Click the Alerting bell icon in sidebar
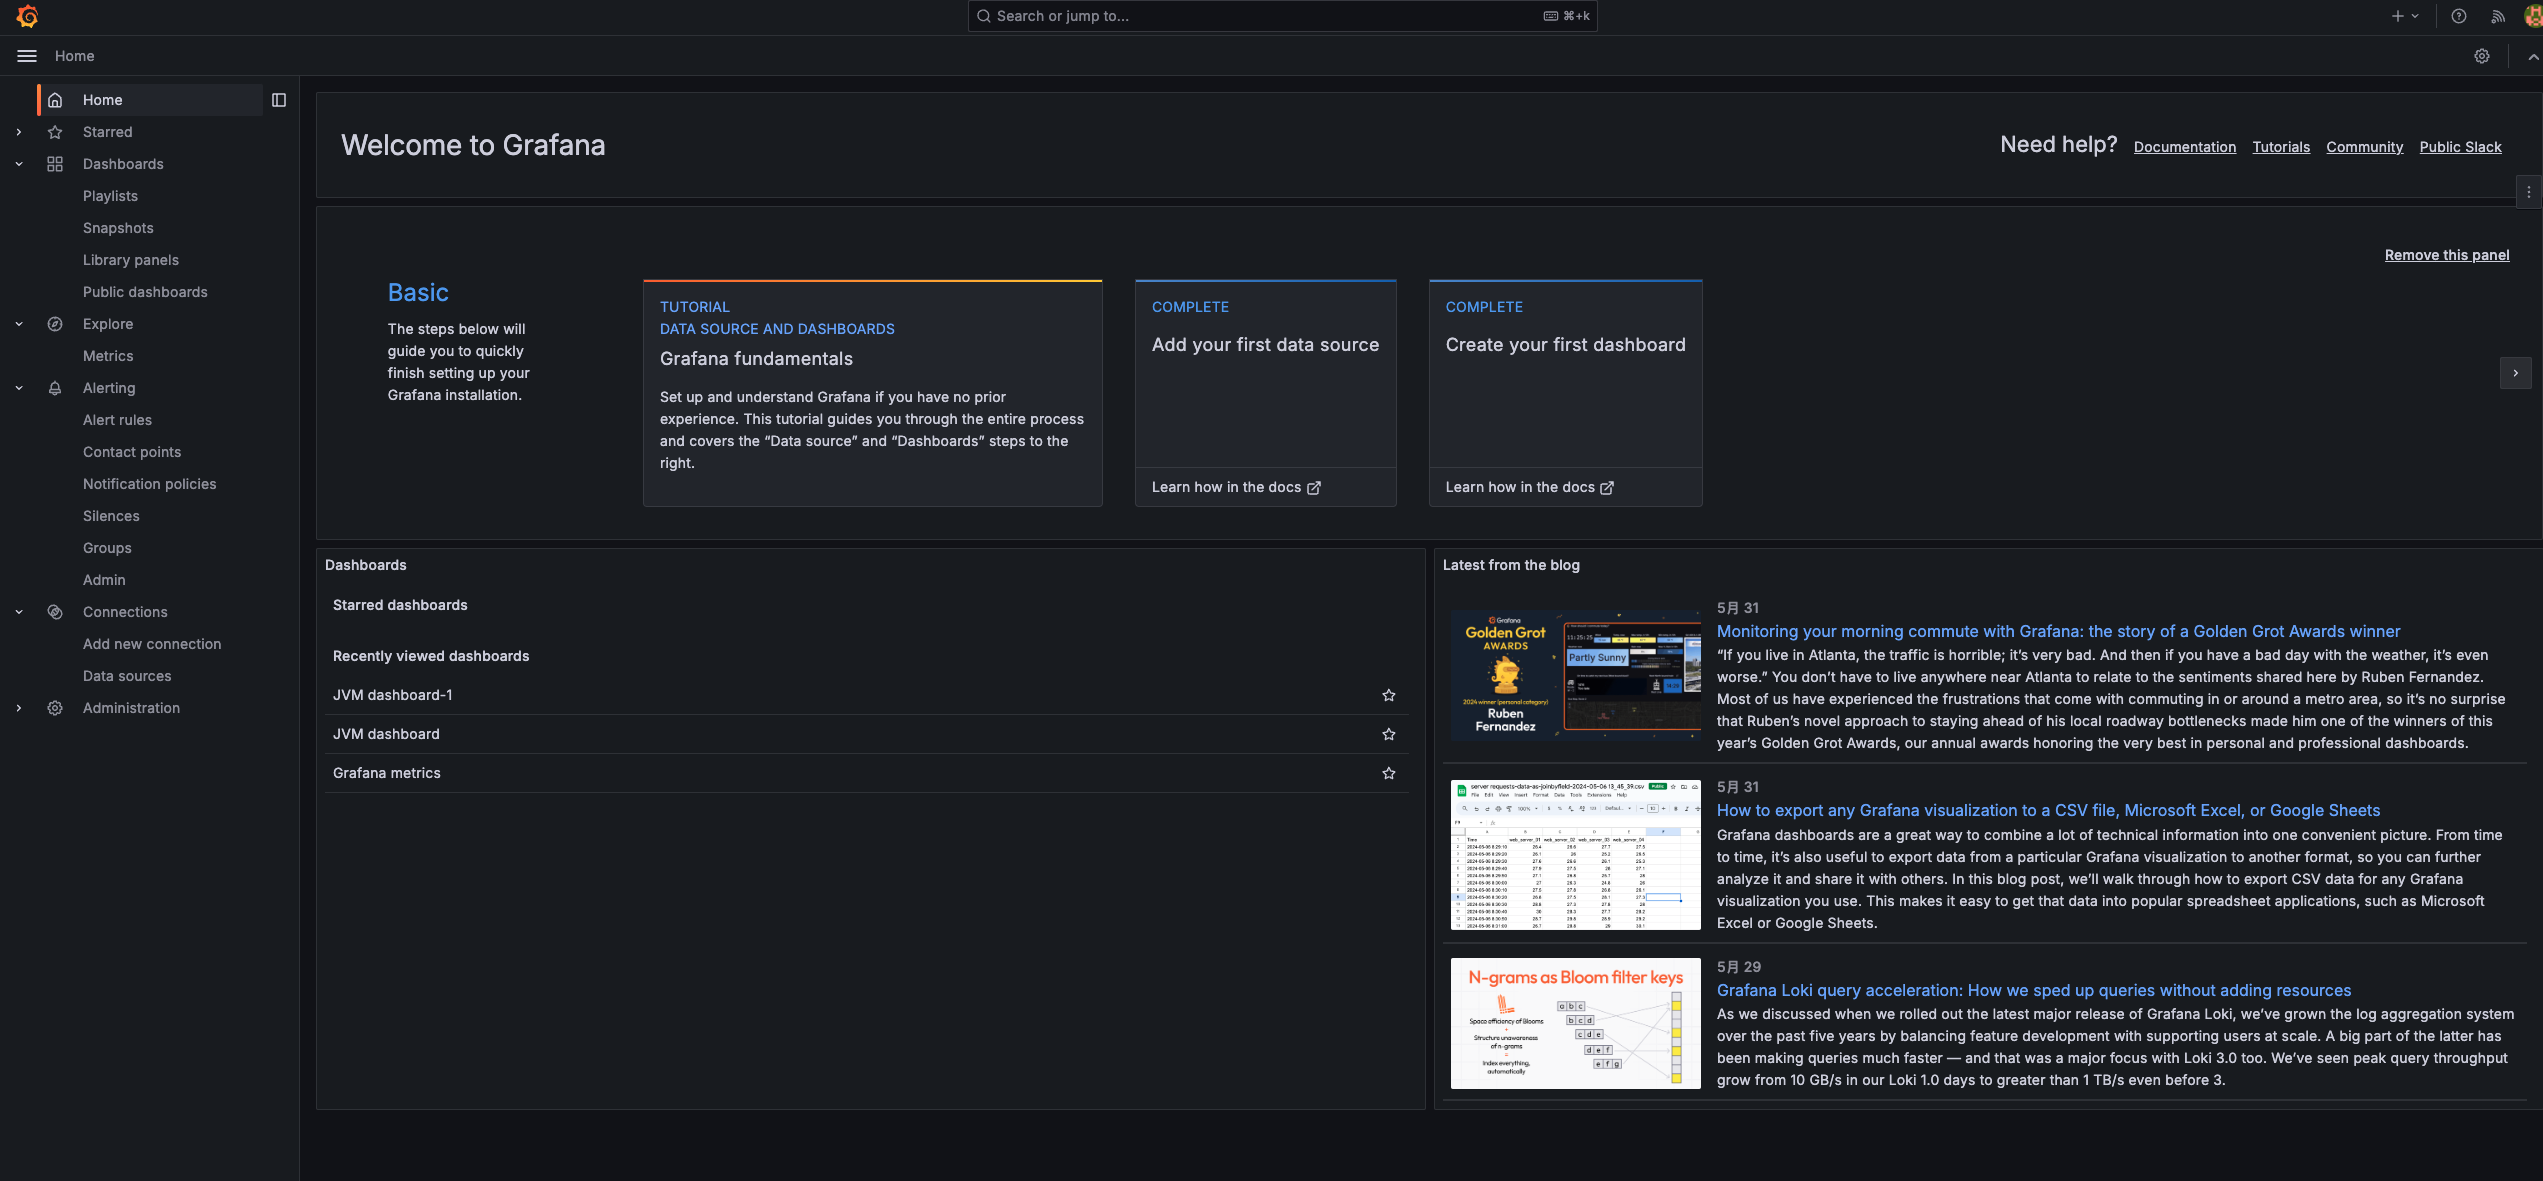The height and width of the screenshot is (1181, 2543). (x=55, y=388)
